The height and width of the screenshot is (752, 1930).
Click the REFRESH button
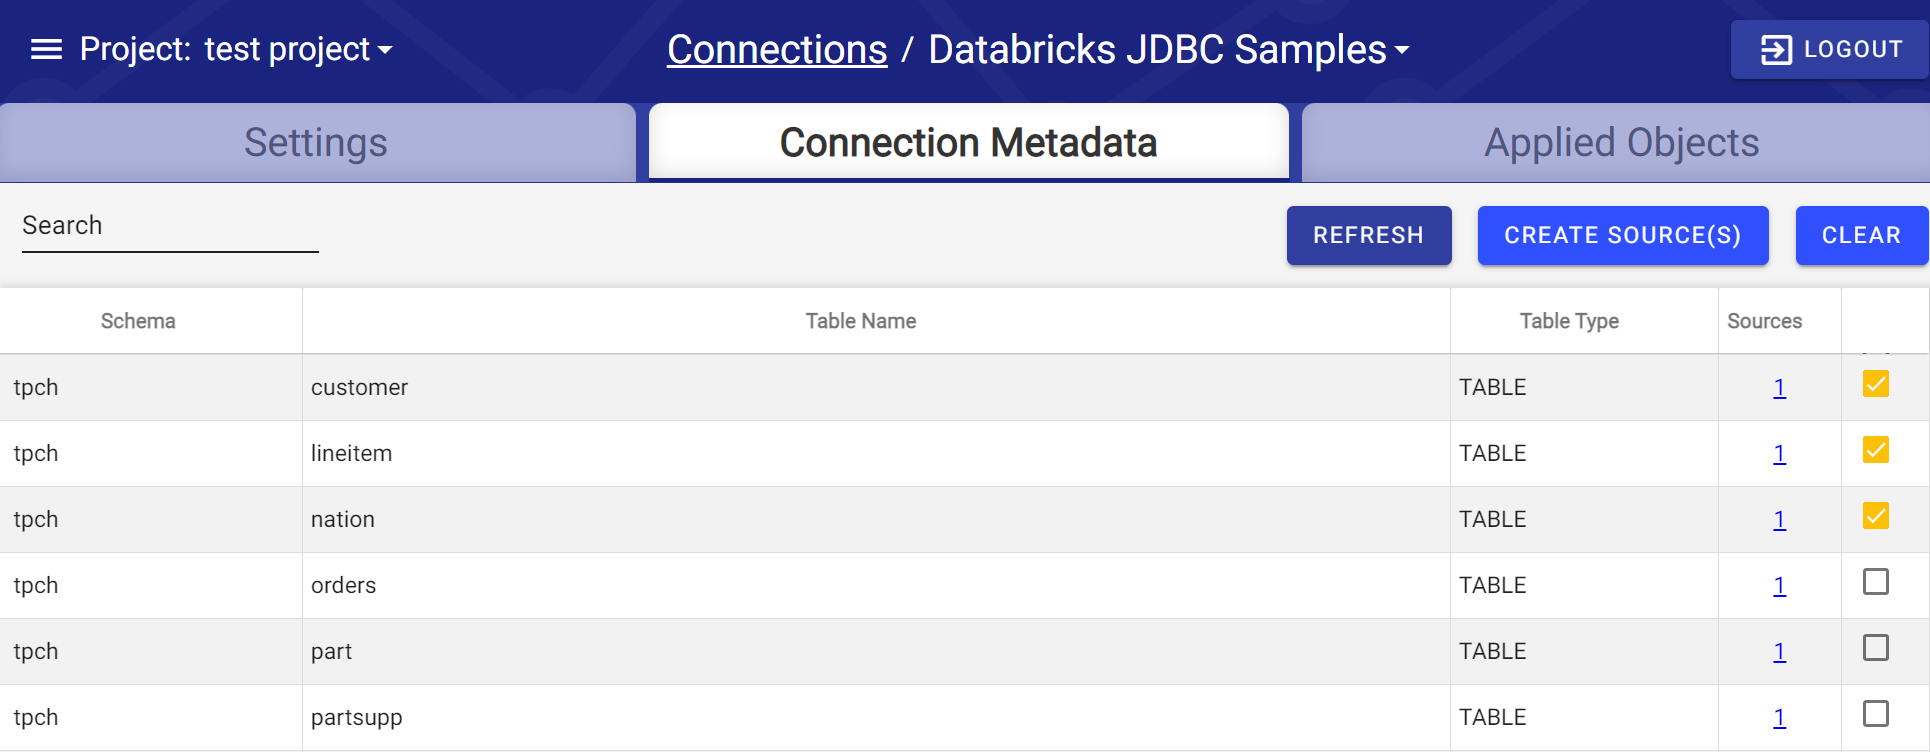tap(1369, 235)
